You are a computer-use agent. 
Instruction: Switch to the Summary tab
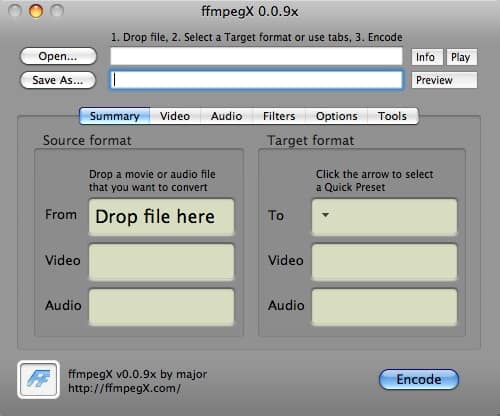[x=115, y=116]
